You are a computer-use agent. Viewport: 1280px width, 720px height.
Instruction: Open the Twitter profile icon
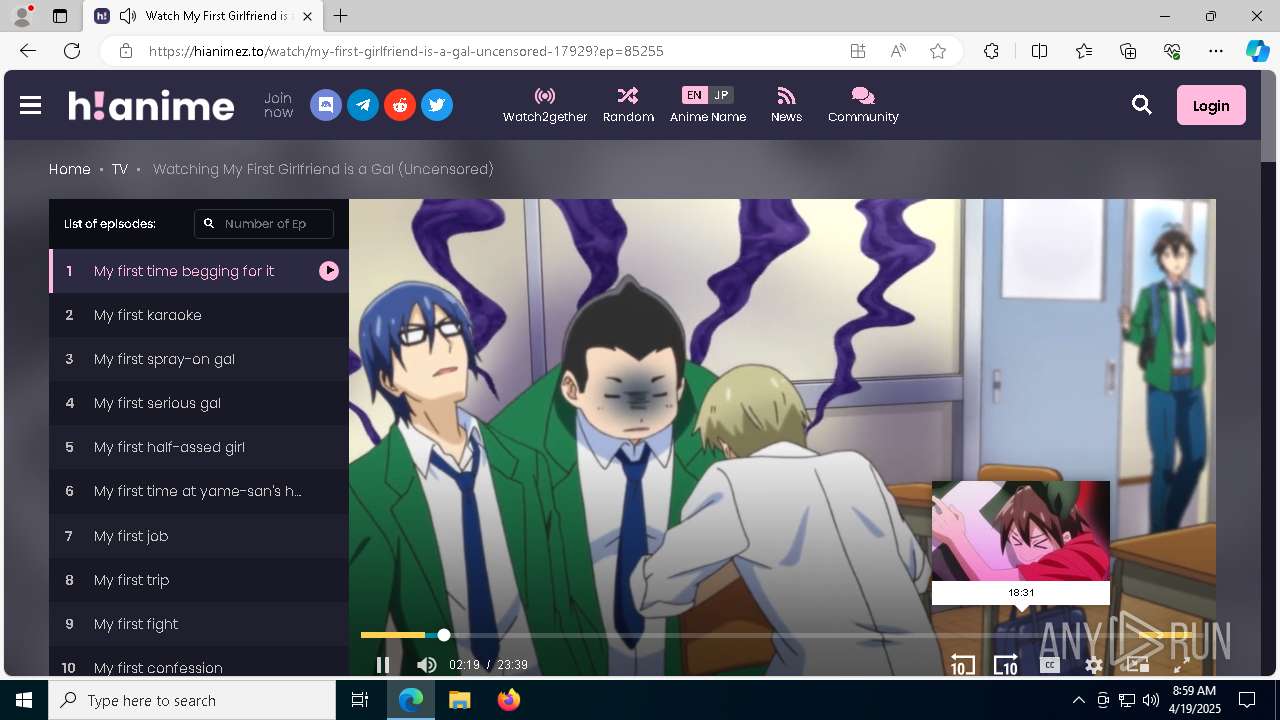click(x=437, y=105)
